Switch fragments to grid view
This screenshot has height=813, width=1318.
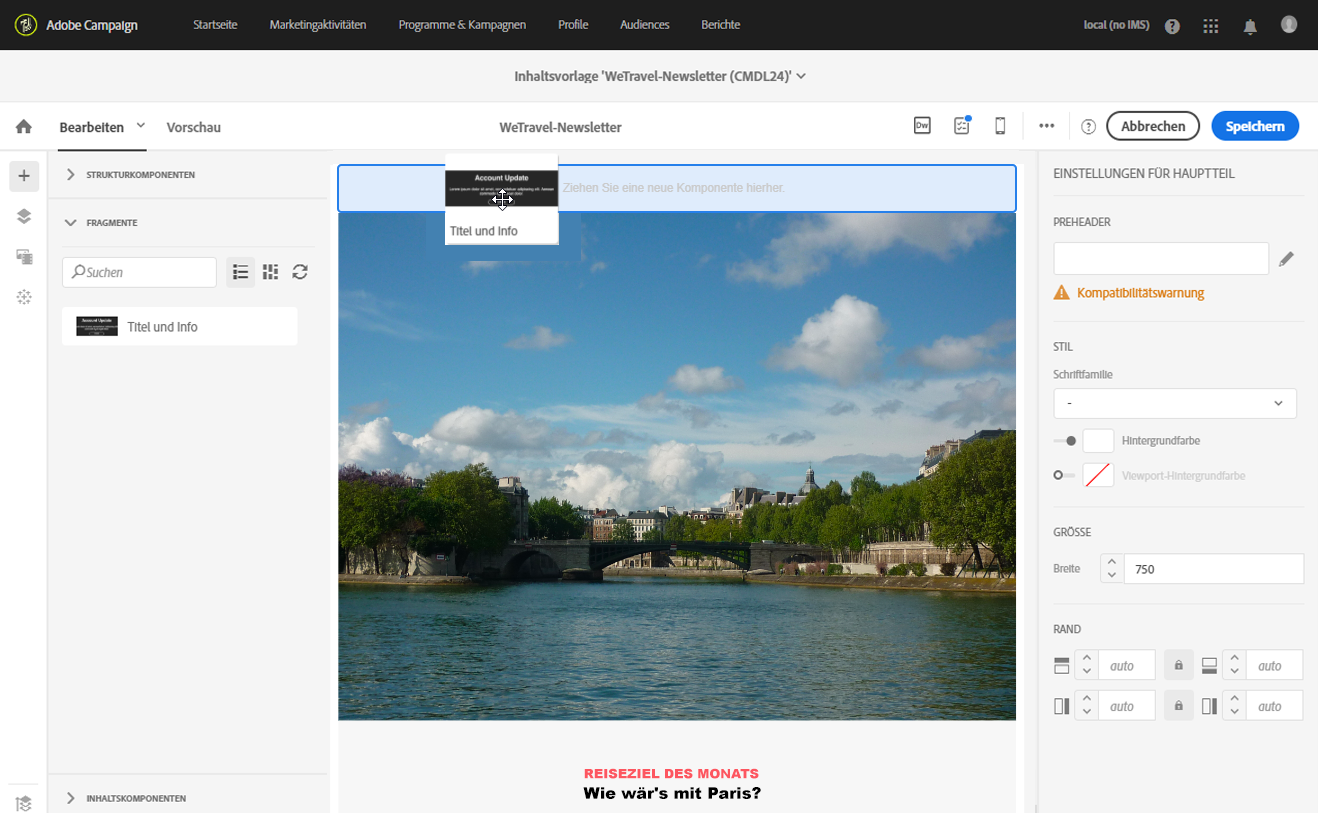[x=270, y=272]
